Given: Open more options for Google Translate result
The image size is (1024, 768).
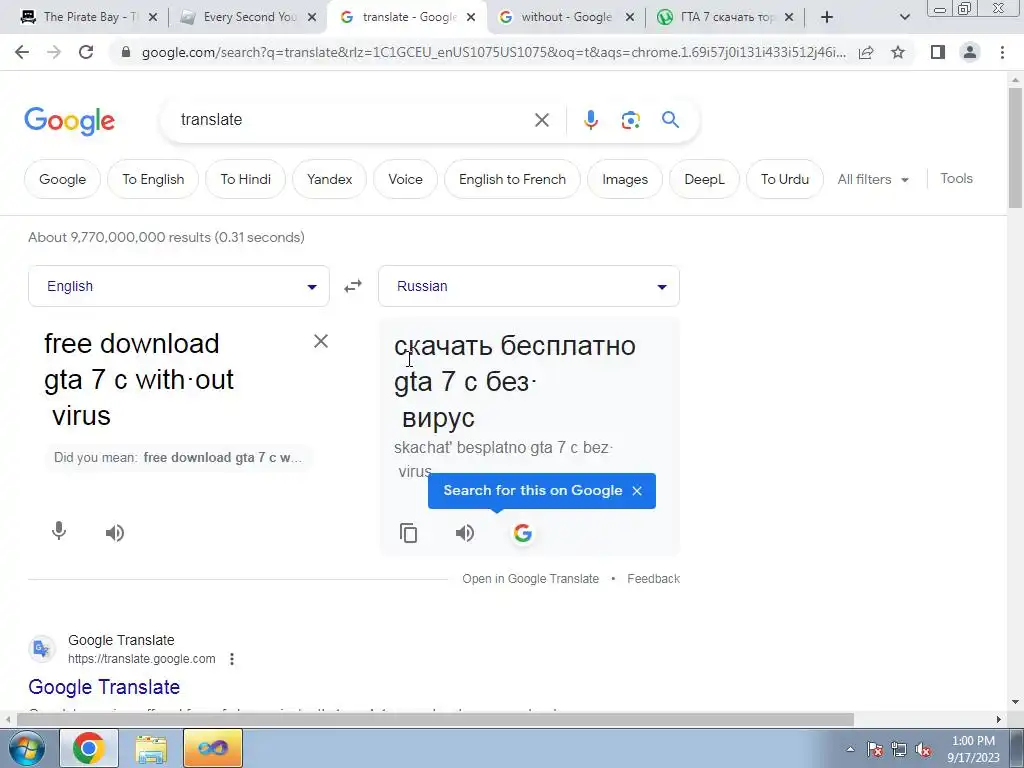Looking at the screenshot, I should pyautogui.click(x=232, y=659).
